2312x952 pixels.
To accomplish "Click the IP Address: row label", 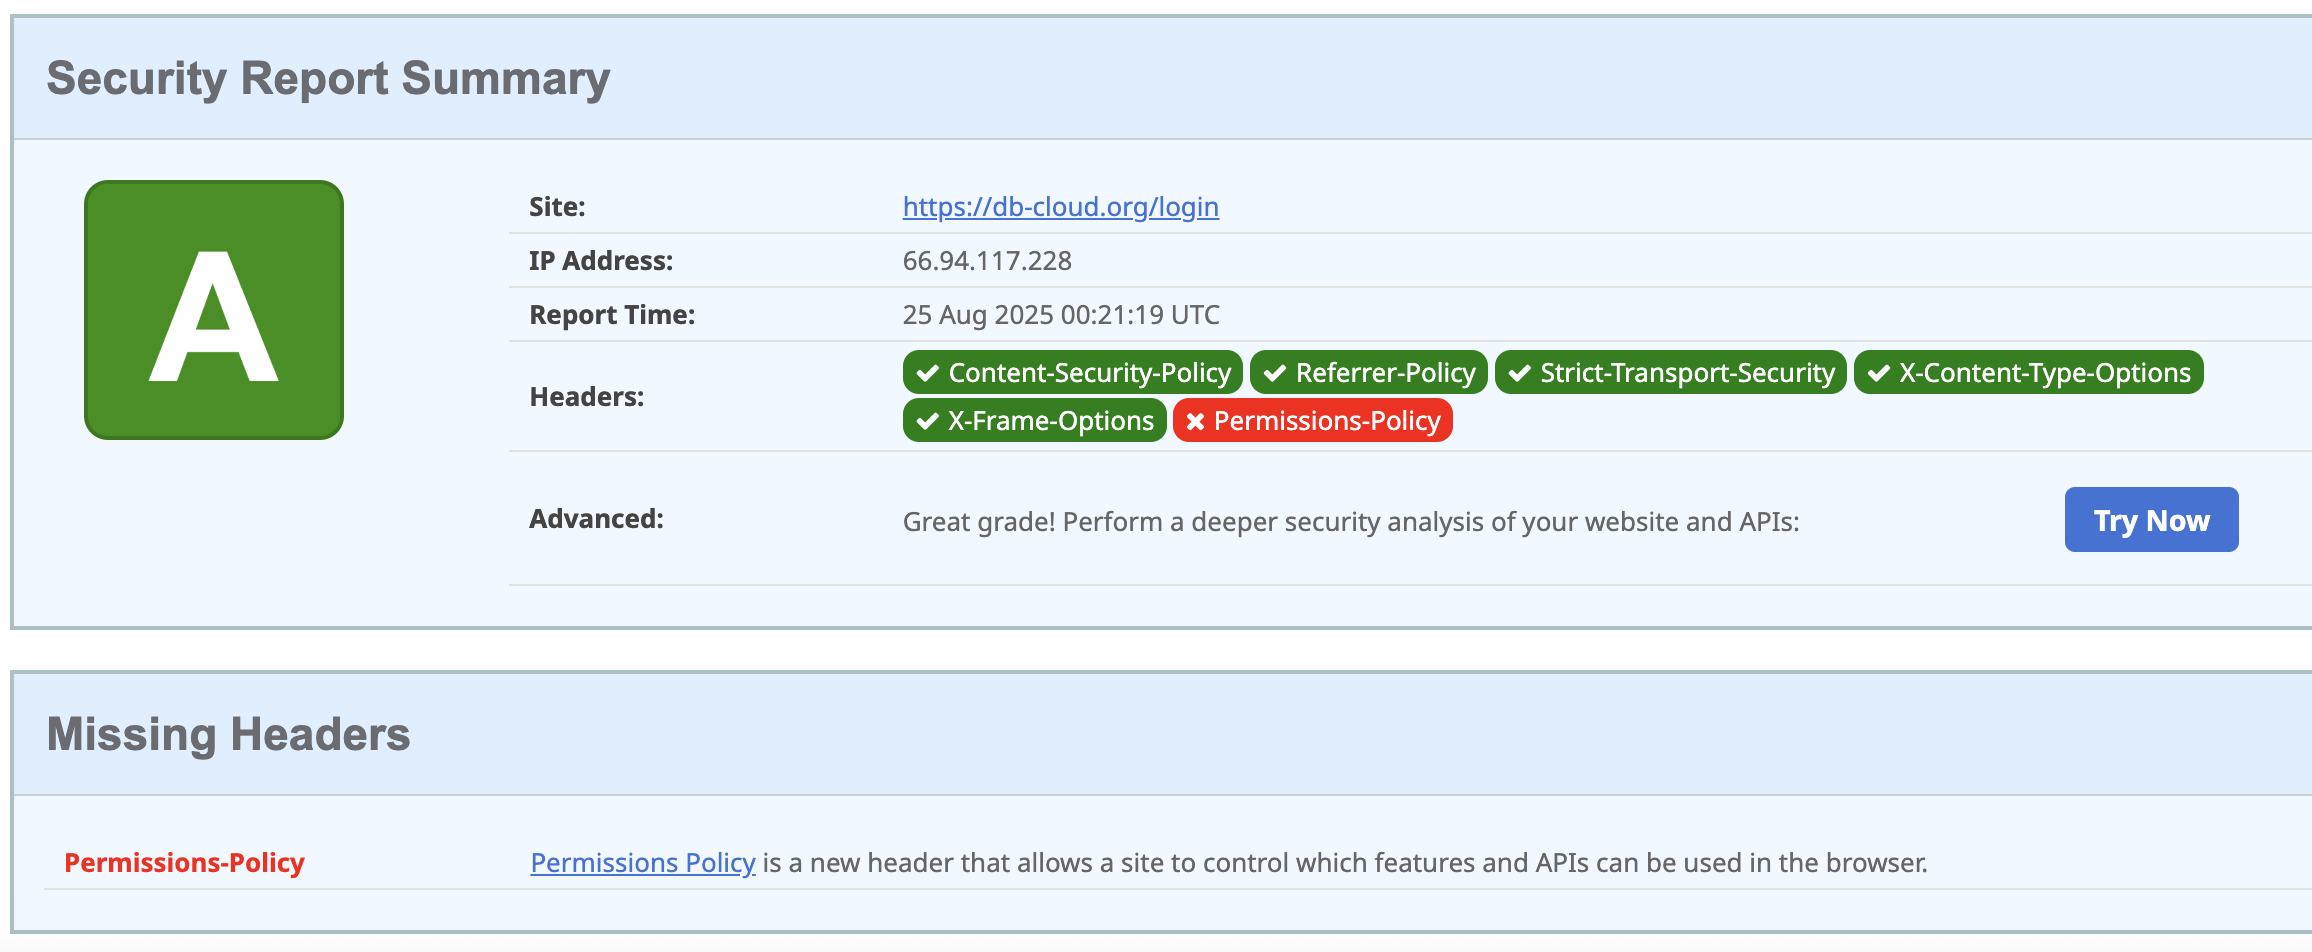I will [601, 261].
